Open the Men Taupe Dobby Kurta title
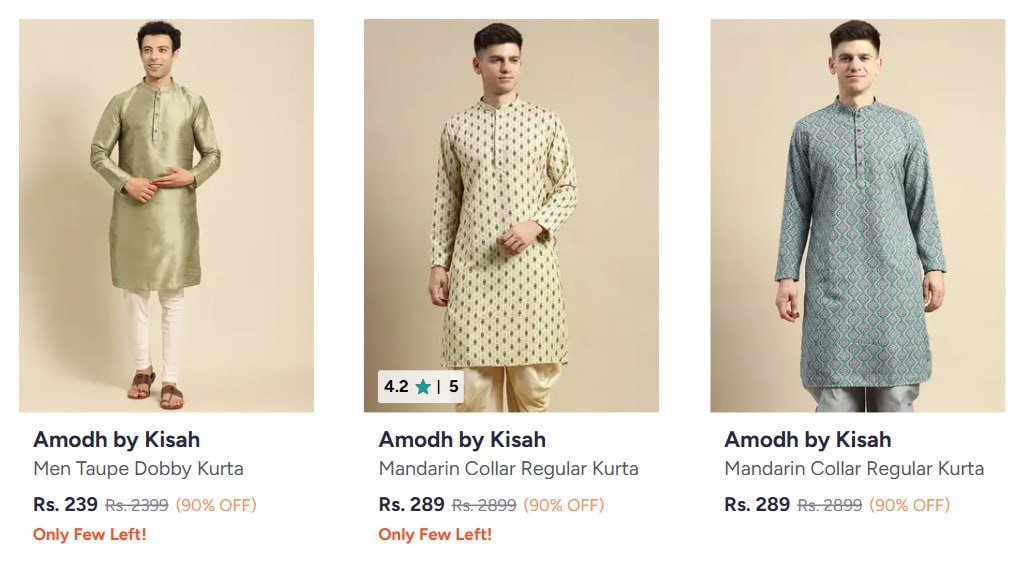1026x574 pixels. coord(138,468)
